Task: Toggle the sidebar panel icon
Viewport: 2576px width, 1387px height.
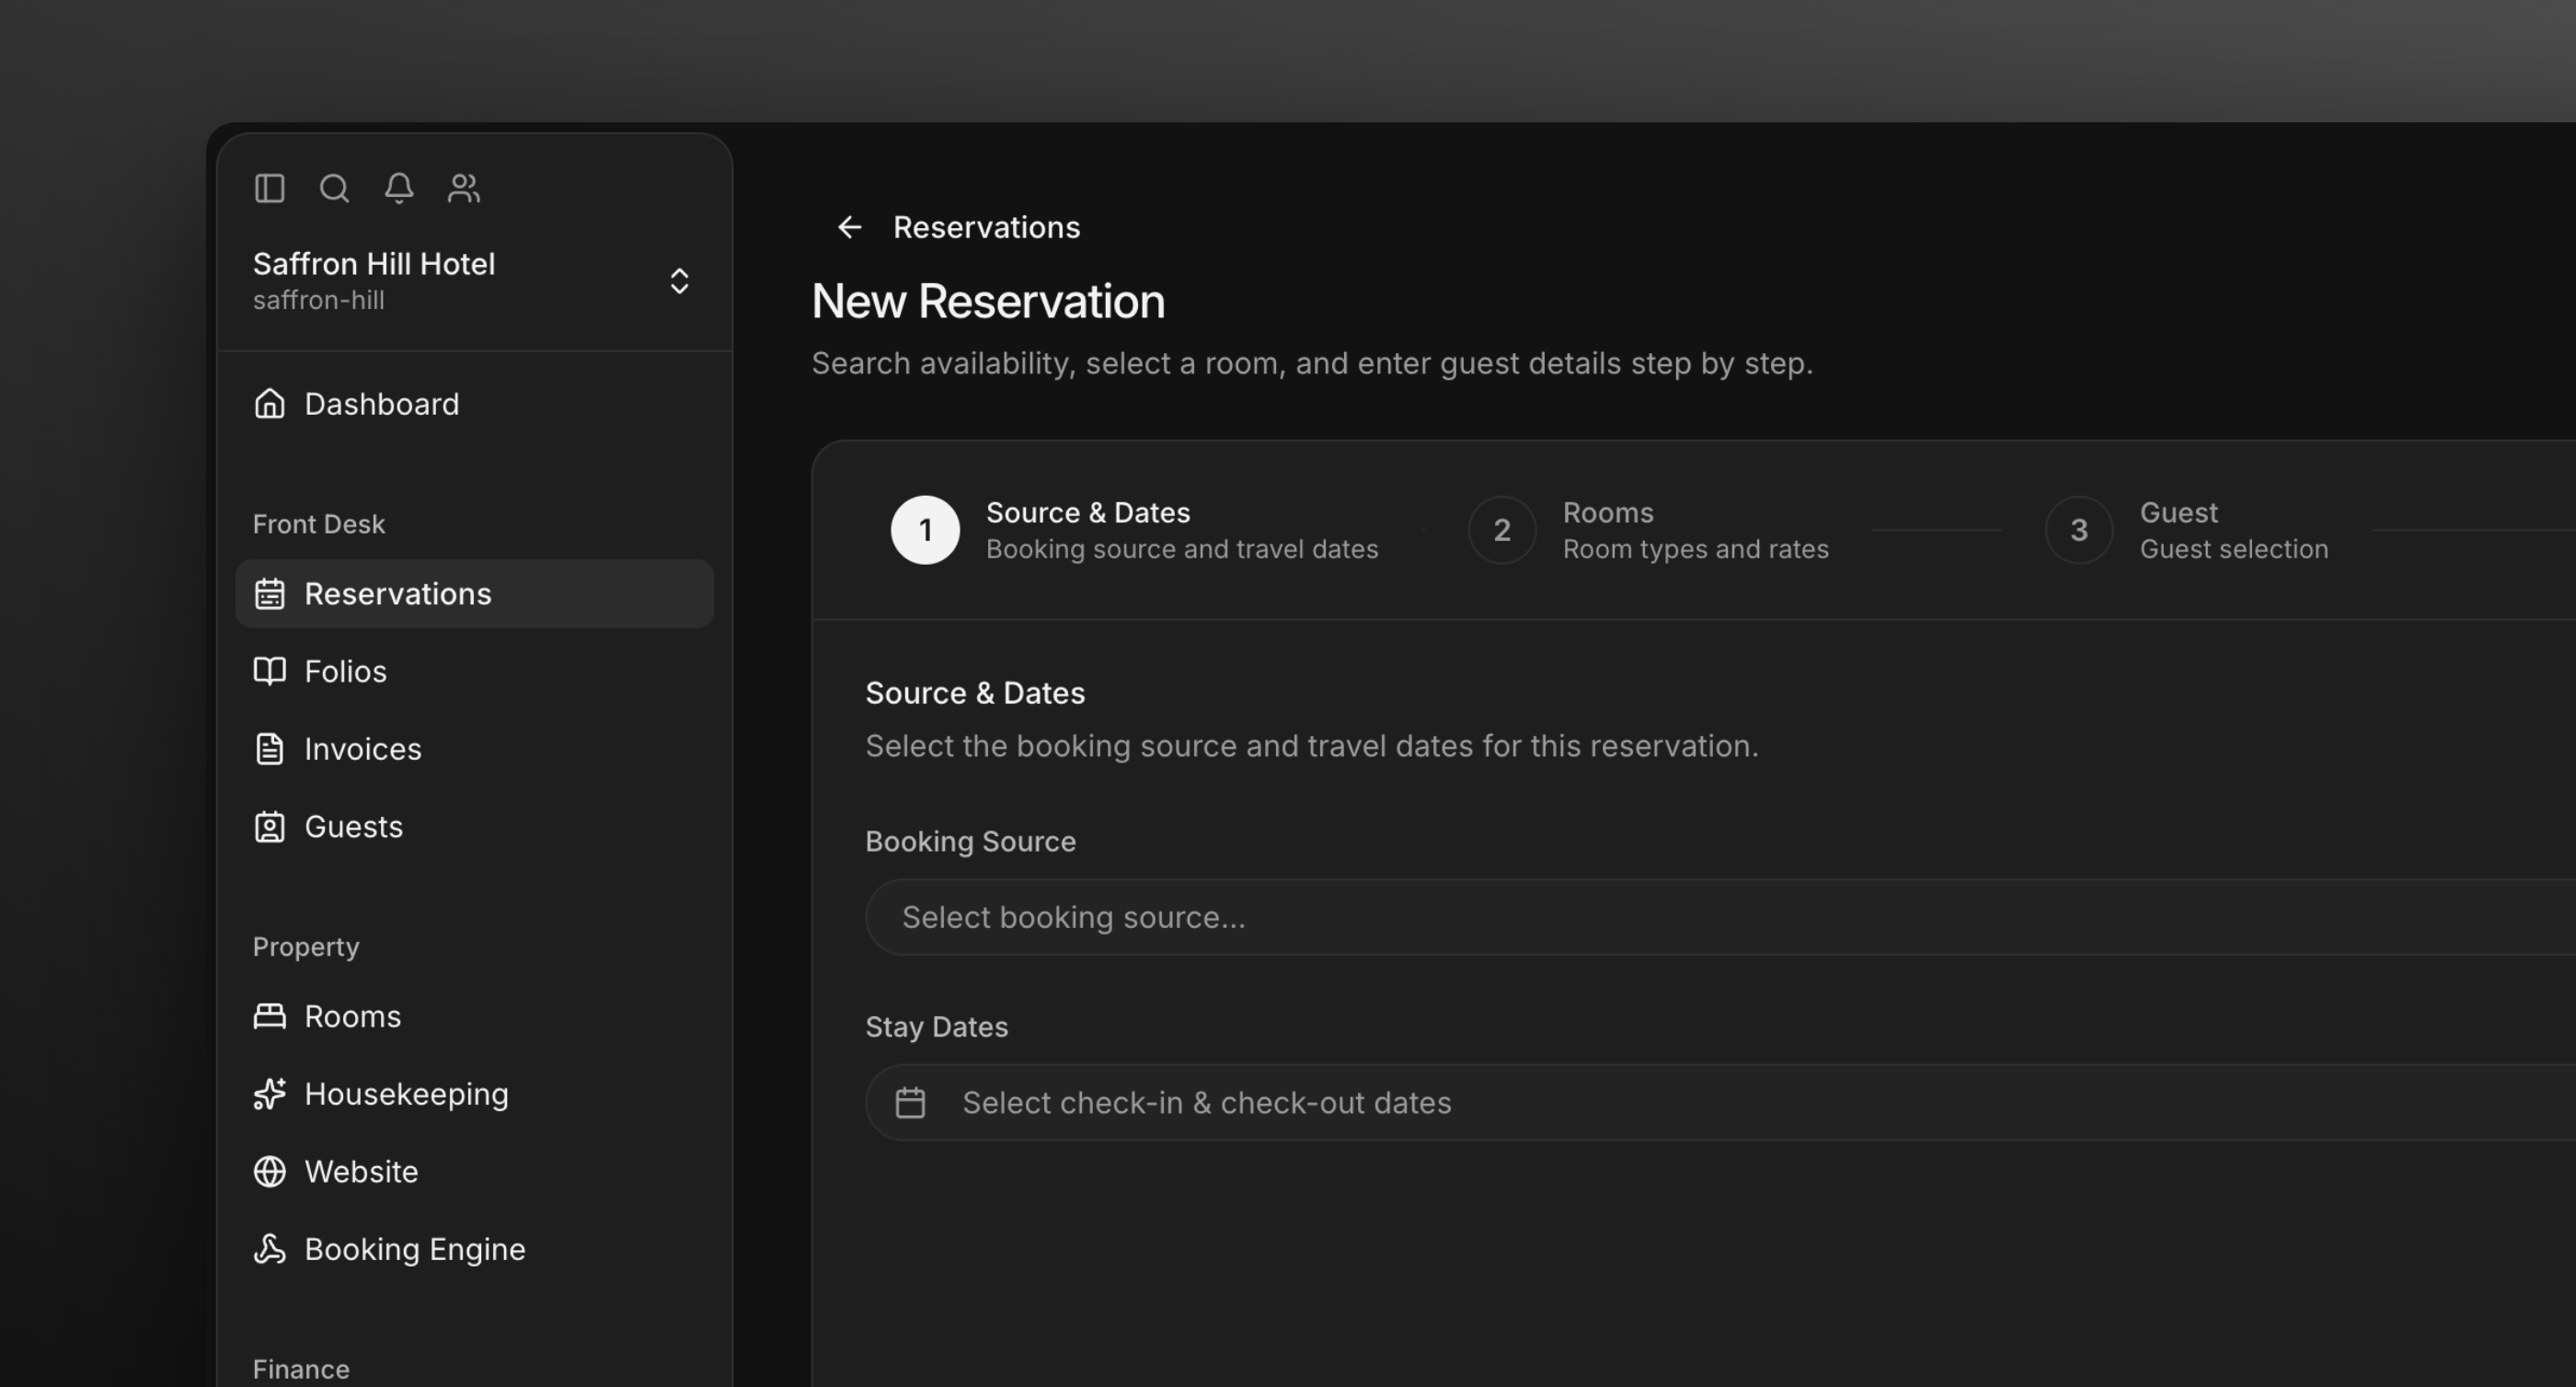Action: [269, 188]
